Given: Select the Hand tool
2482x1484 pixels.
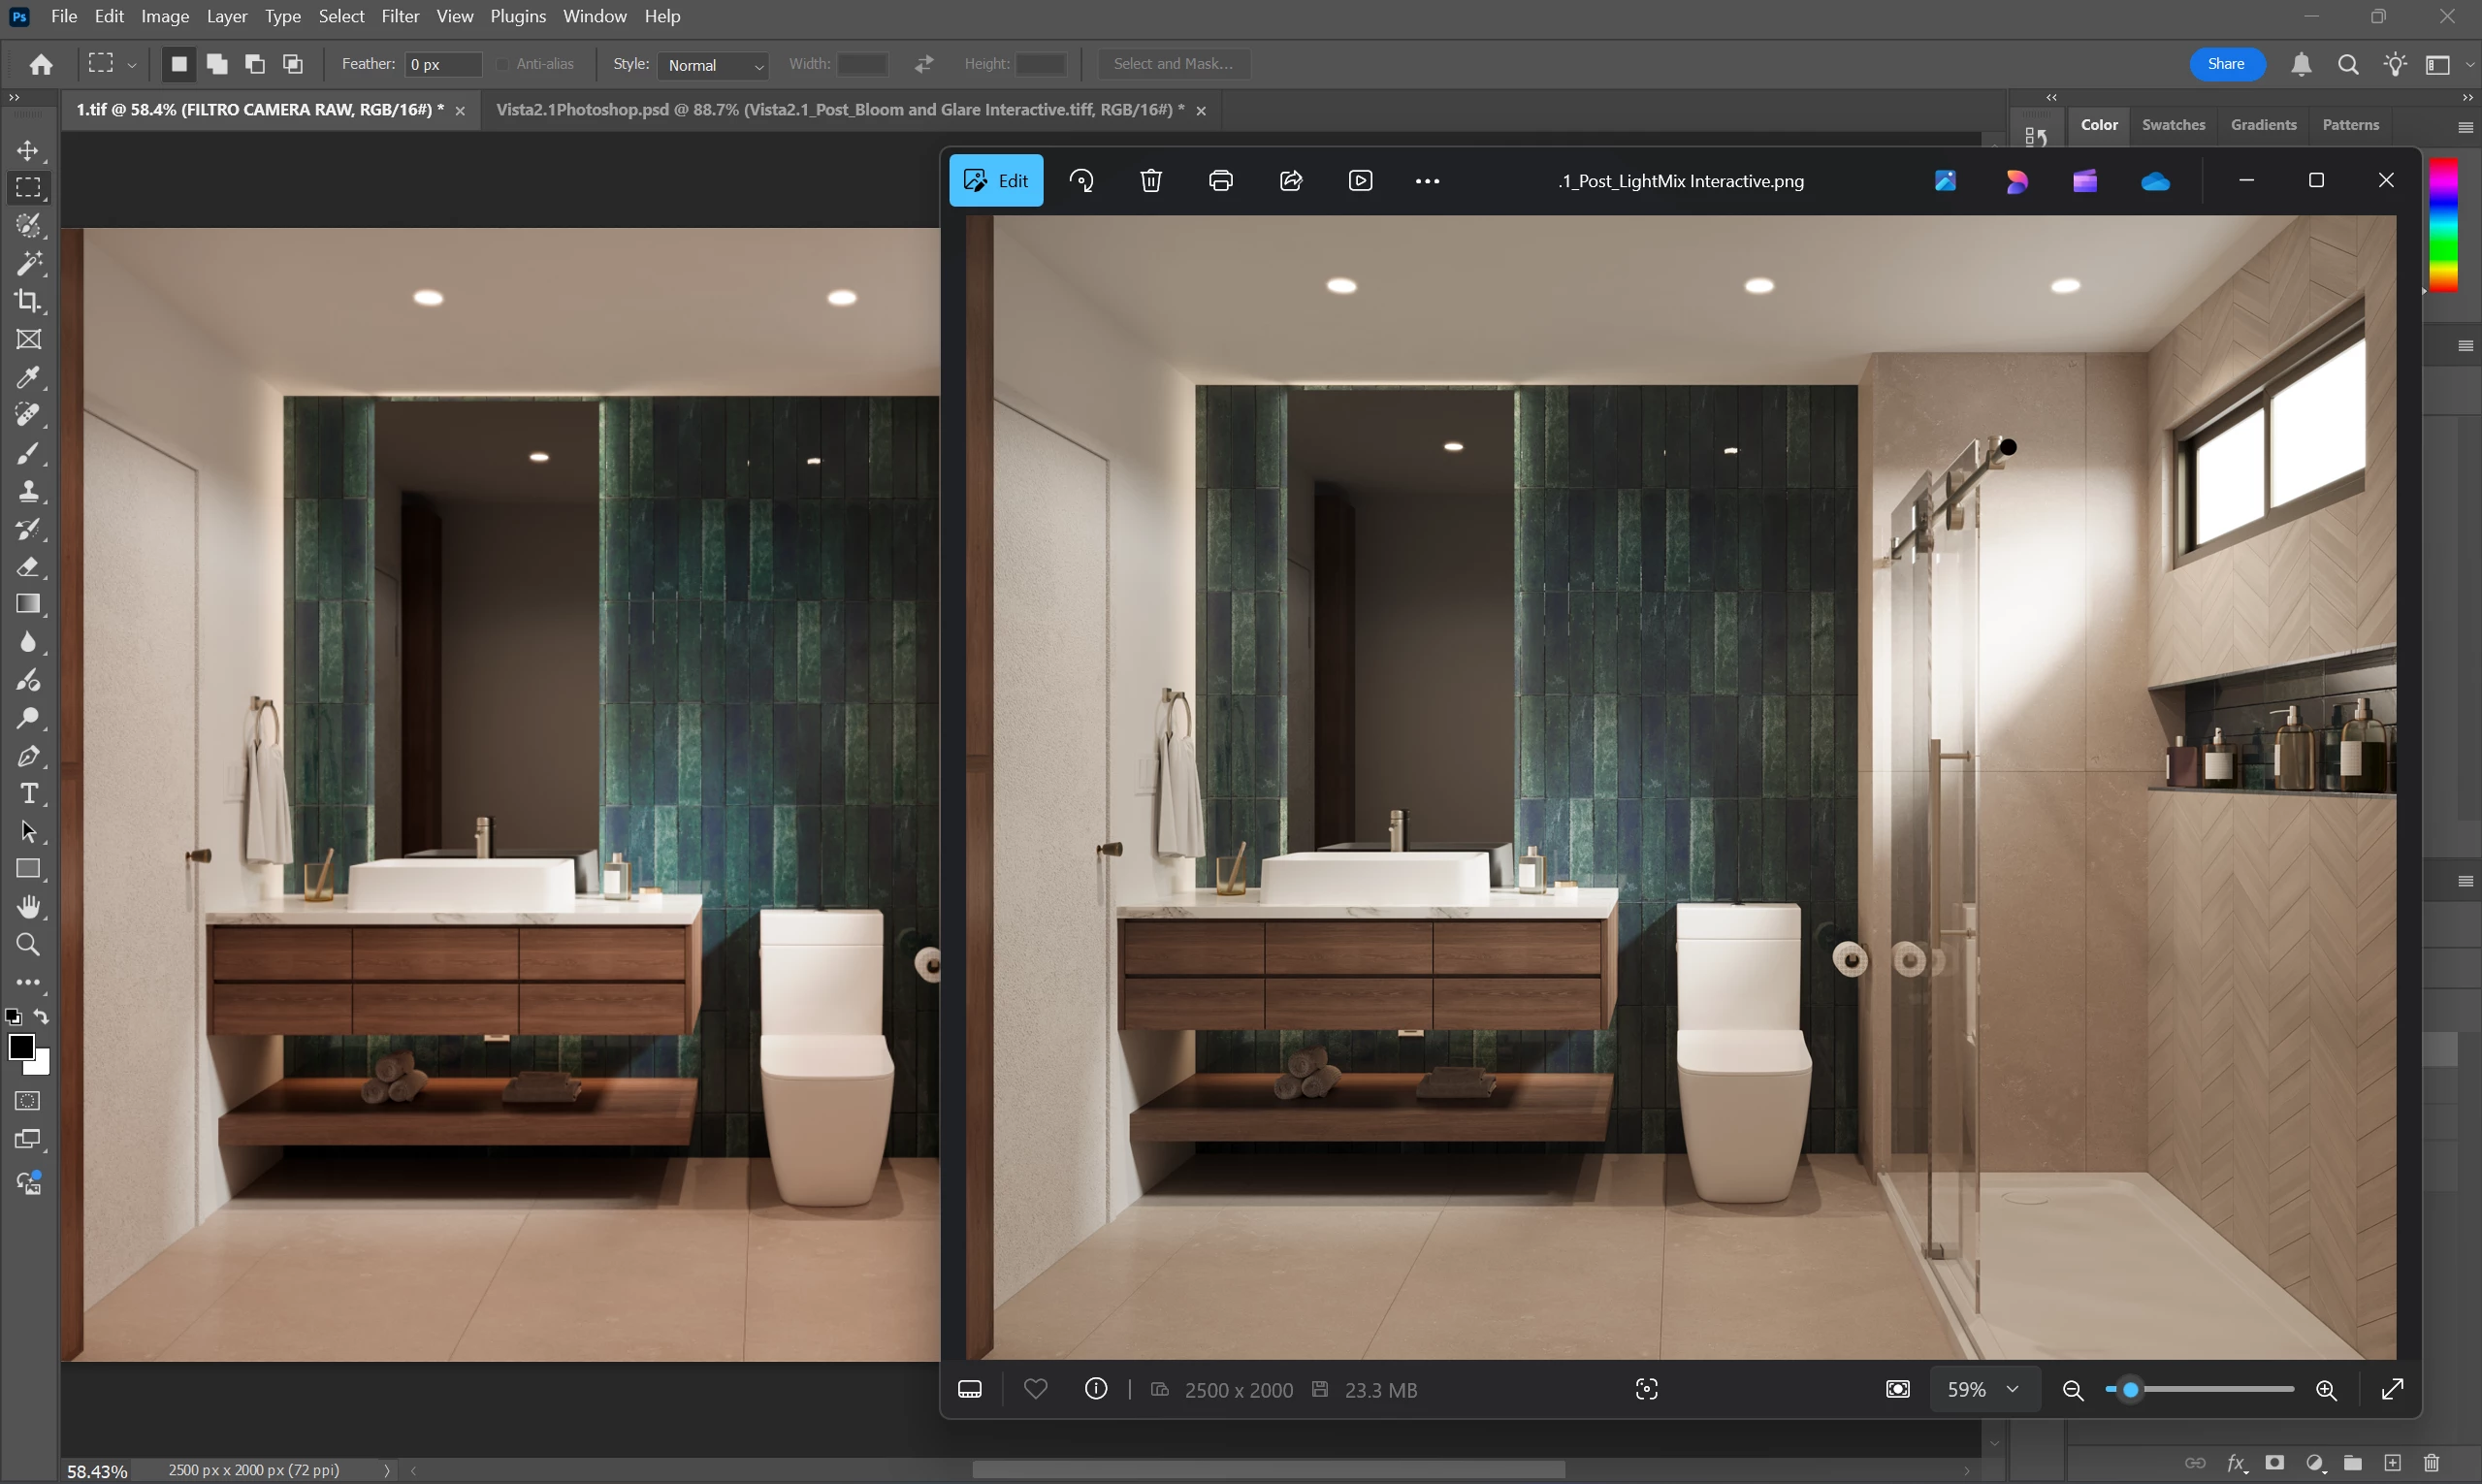Looking at the screenshot, I should (x=28, y=907).
